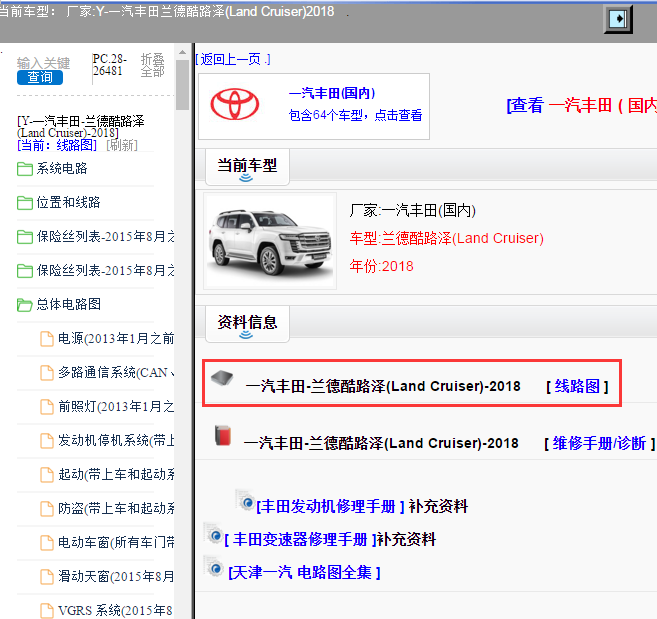The height and width of the screenshot is (619, 657).
Task: Open 天津一汽 电路图全集 link
Action: (x=304, y=572)
